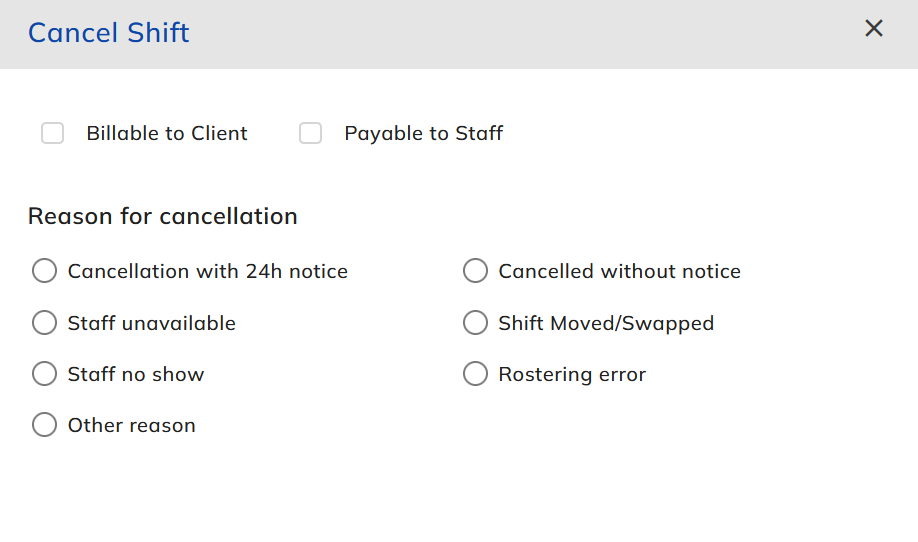Click the 'Cancel Shift' dialog title
Viewport: 918px width, 542px height.
click(x=108, y=33)
